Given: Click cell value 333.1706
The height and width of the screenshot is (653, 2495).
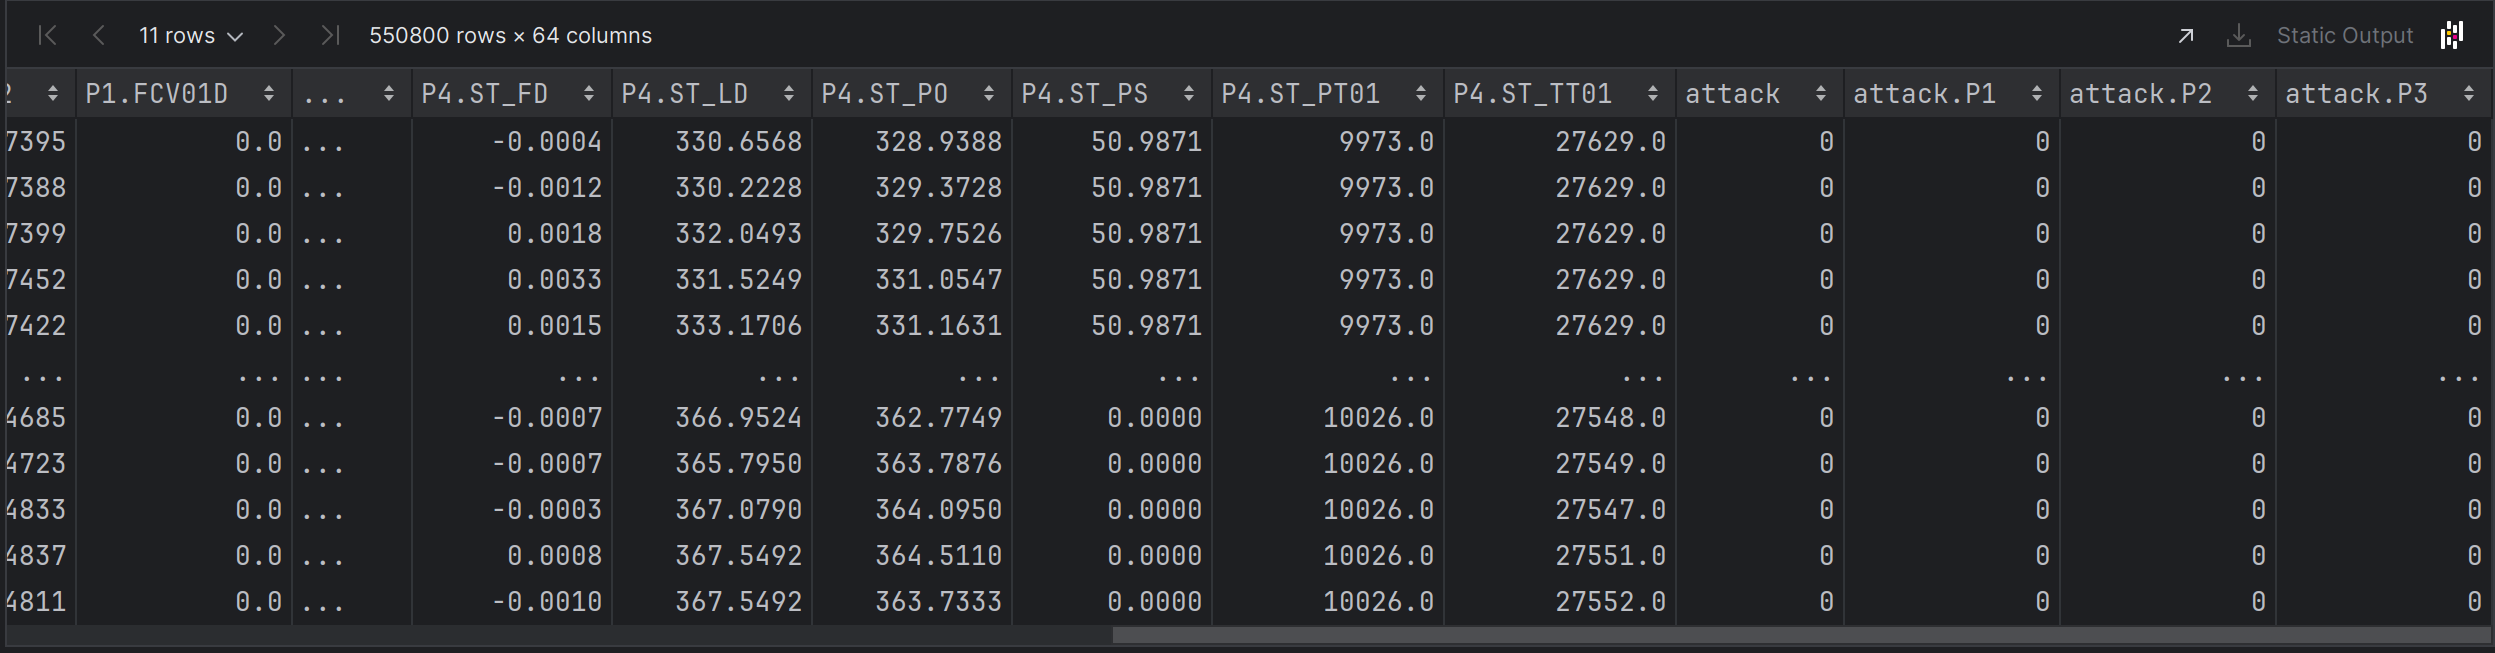Looking at the screenshot, I should point(738,326).
